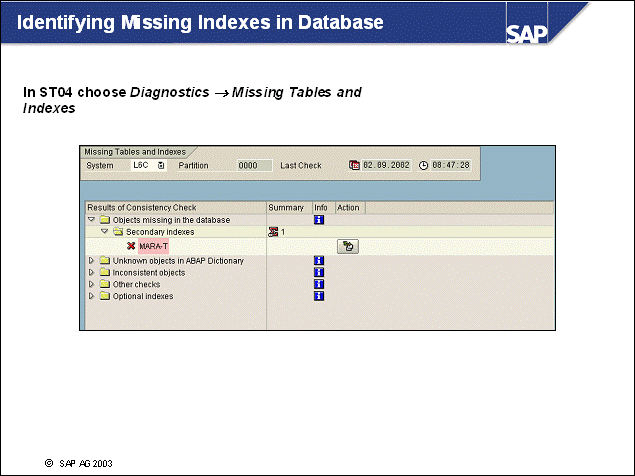The image size is (635, 476).
Task: Click info icon for Unknown objects in ABAP Dictionary
Action: pyautogui.click(x=319, y=260)
